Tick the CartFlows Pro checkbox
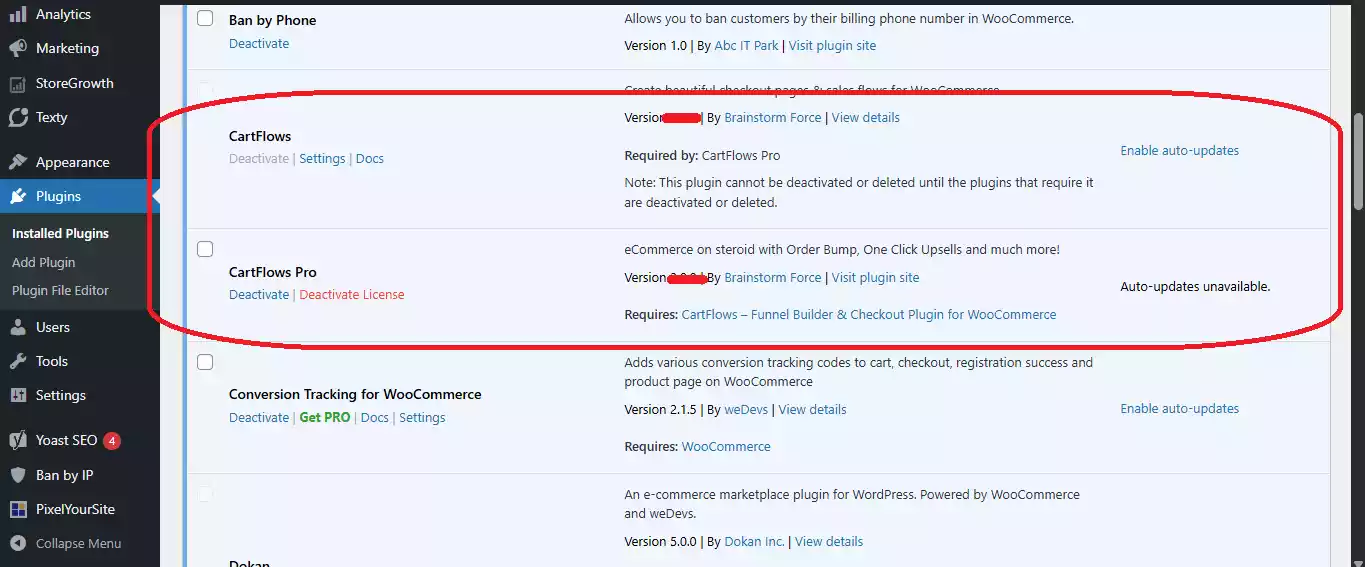This screenshot has width=1365, height=567. coord(205,249)
